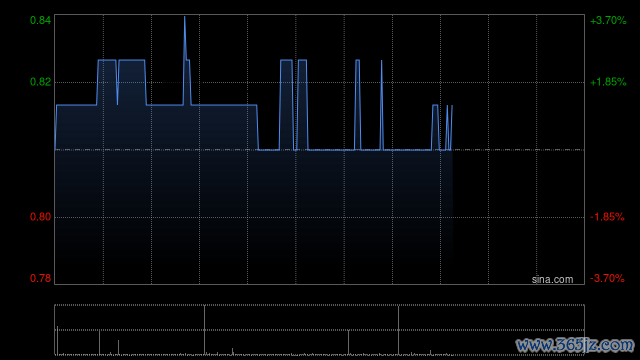The width and height of the screenshot is (640, 360).
Task: Click the +3.70% percentage label
Action: [x=608, y=20]
